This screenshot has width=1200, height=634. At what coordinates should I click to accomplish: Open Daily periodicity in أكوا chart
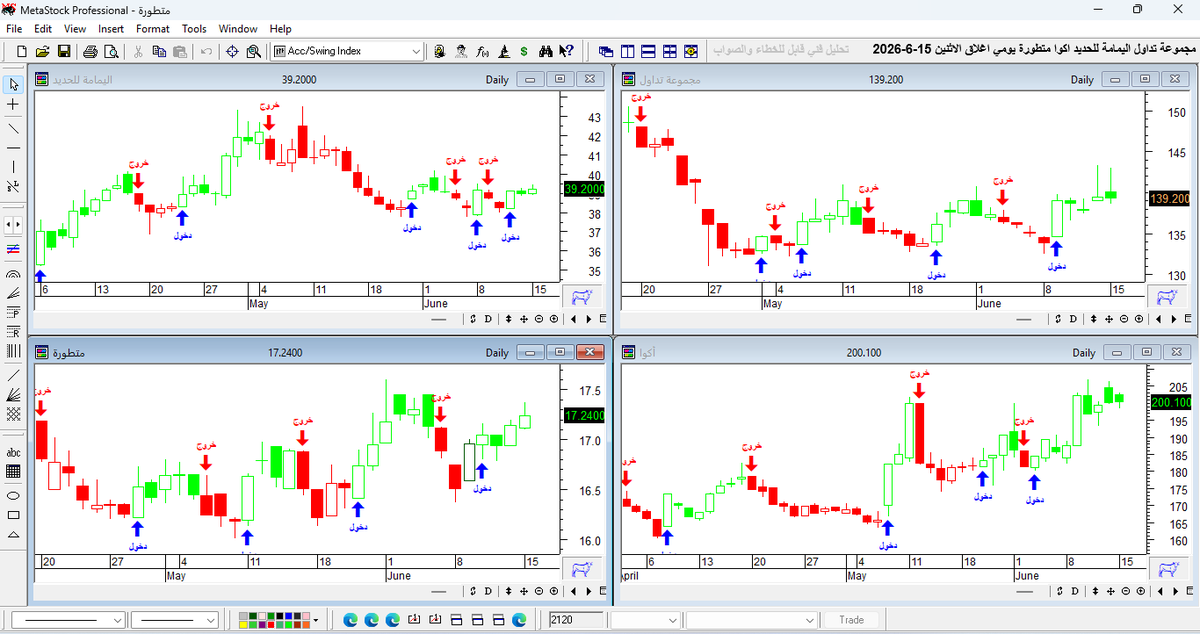click(1084, 353)
